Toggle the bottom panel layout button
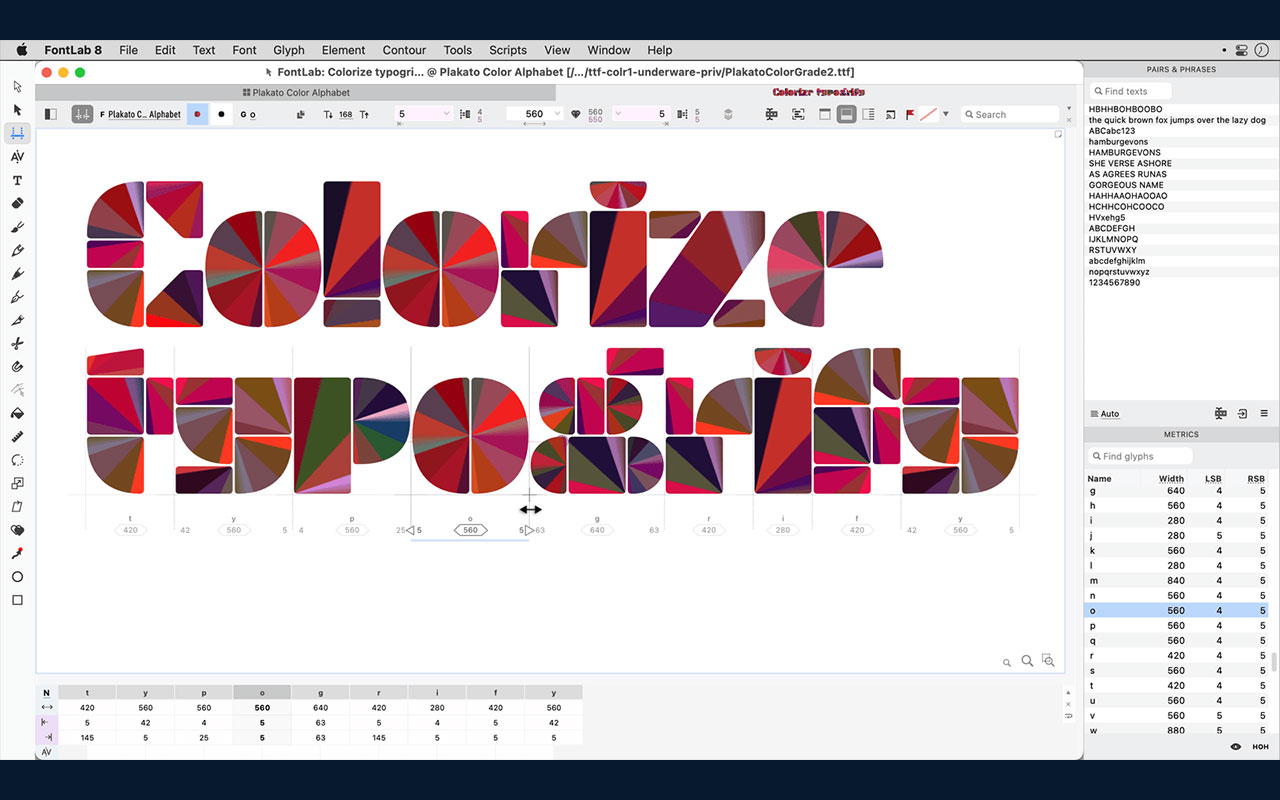 pyautogui.click(x=847, y=114)
